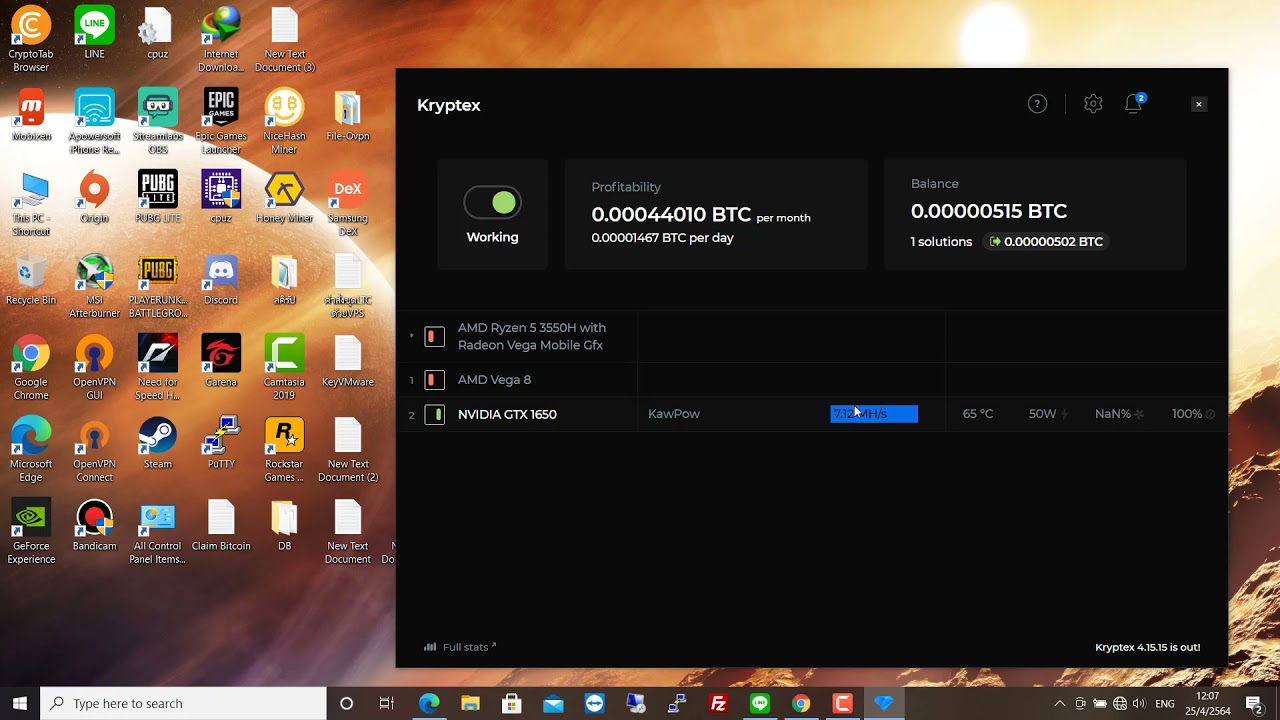Open Discord desktop icon
This screenshot has width=1280, height=720.
tap(221, 280)
